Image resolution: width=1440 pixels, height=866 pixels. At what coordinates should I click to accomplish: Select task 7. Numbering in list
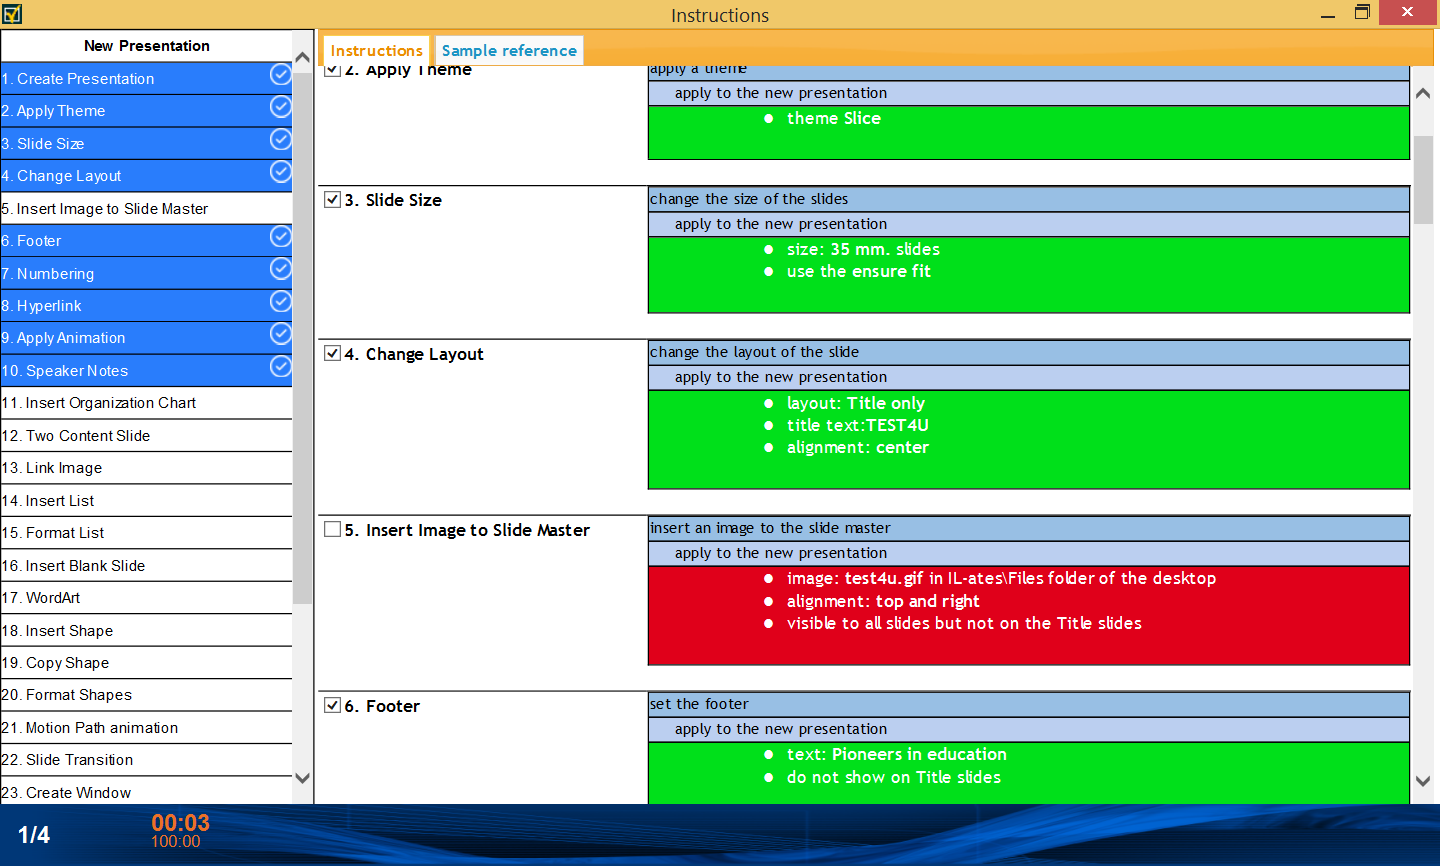146,273
